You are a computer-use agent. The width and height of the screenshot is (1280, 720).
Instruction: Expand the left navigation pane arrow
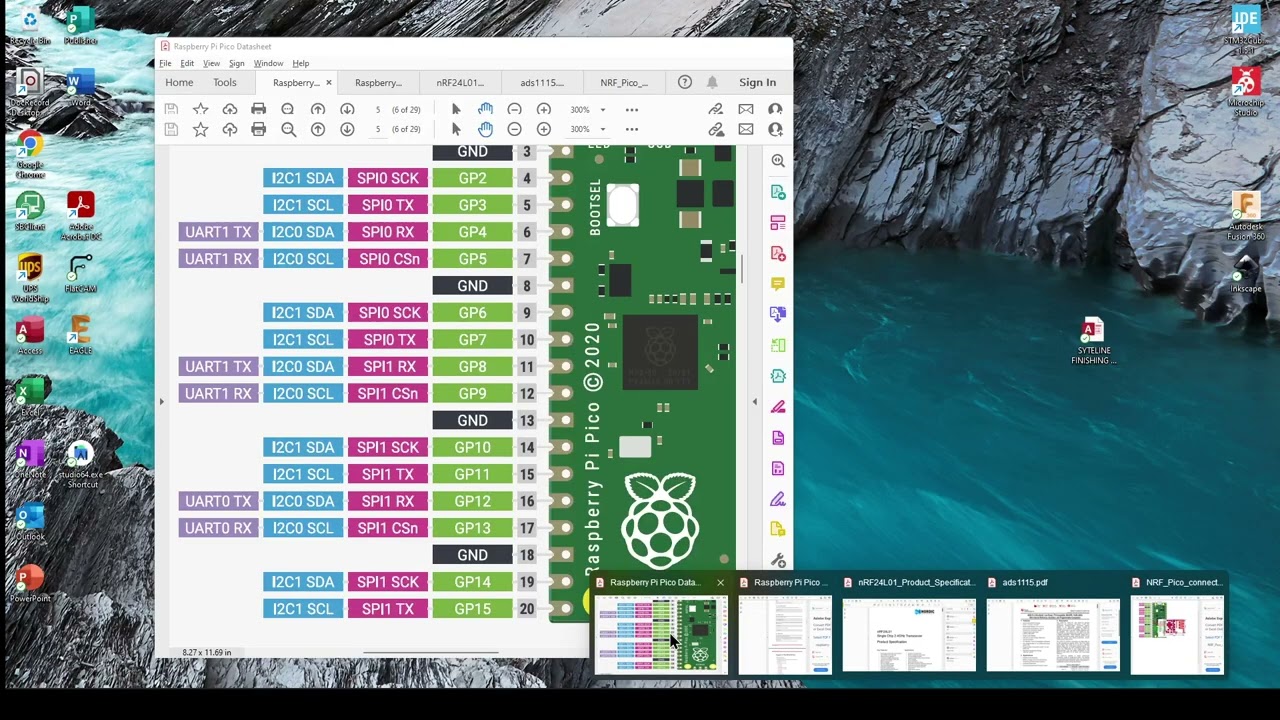click(161, 402)
